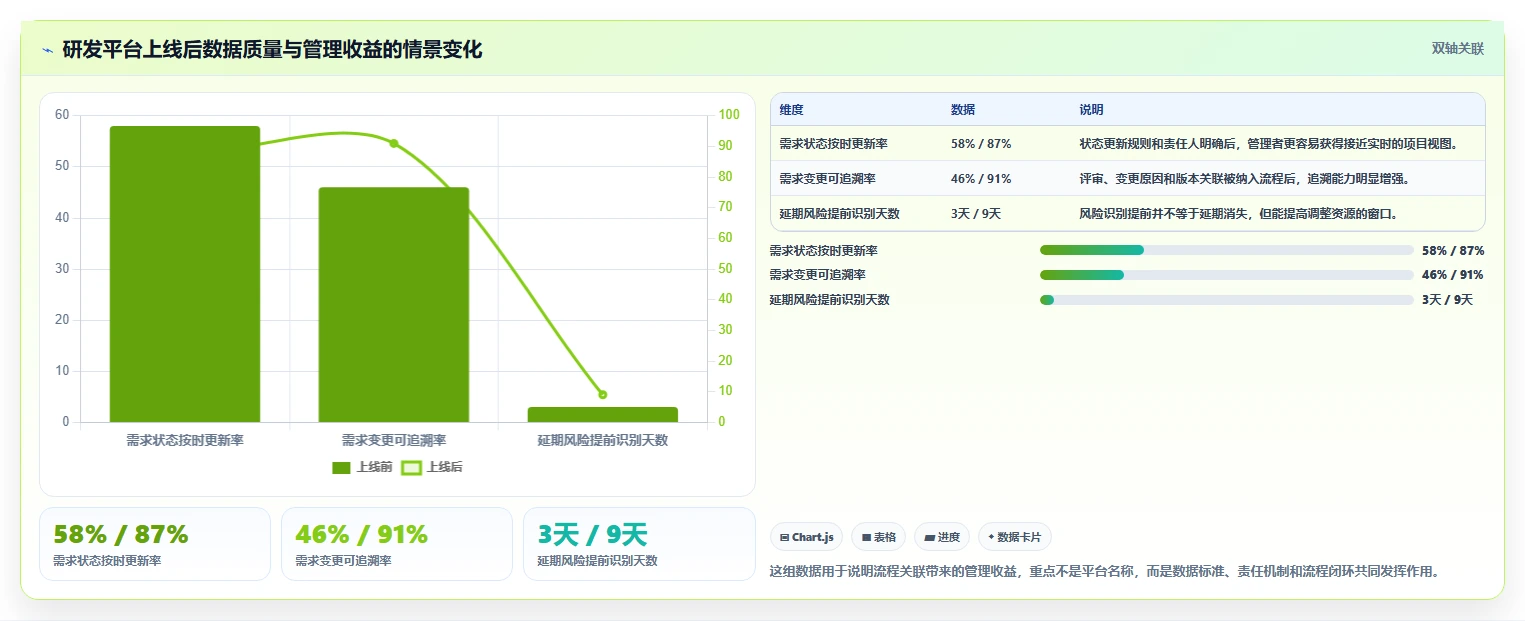The height and width of the screenshot is (621, 1525).
Task: Click the lightning icon beside the title
Action: point(47,50)
